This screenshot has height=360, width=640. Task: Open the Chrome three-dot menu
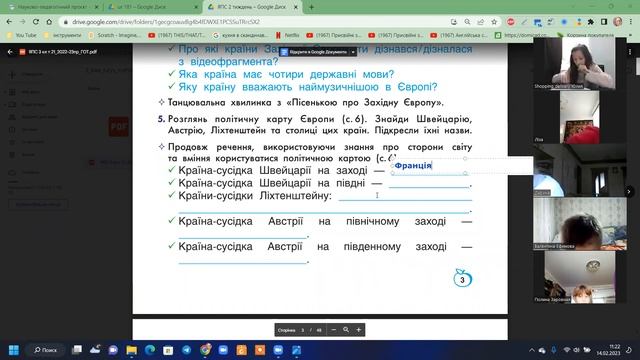coord(631,22)
